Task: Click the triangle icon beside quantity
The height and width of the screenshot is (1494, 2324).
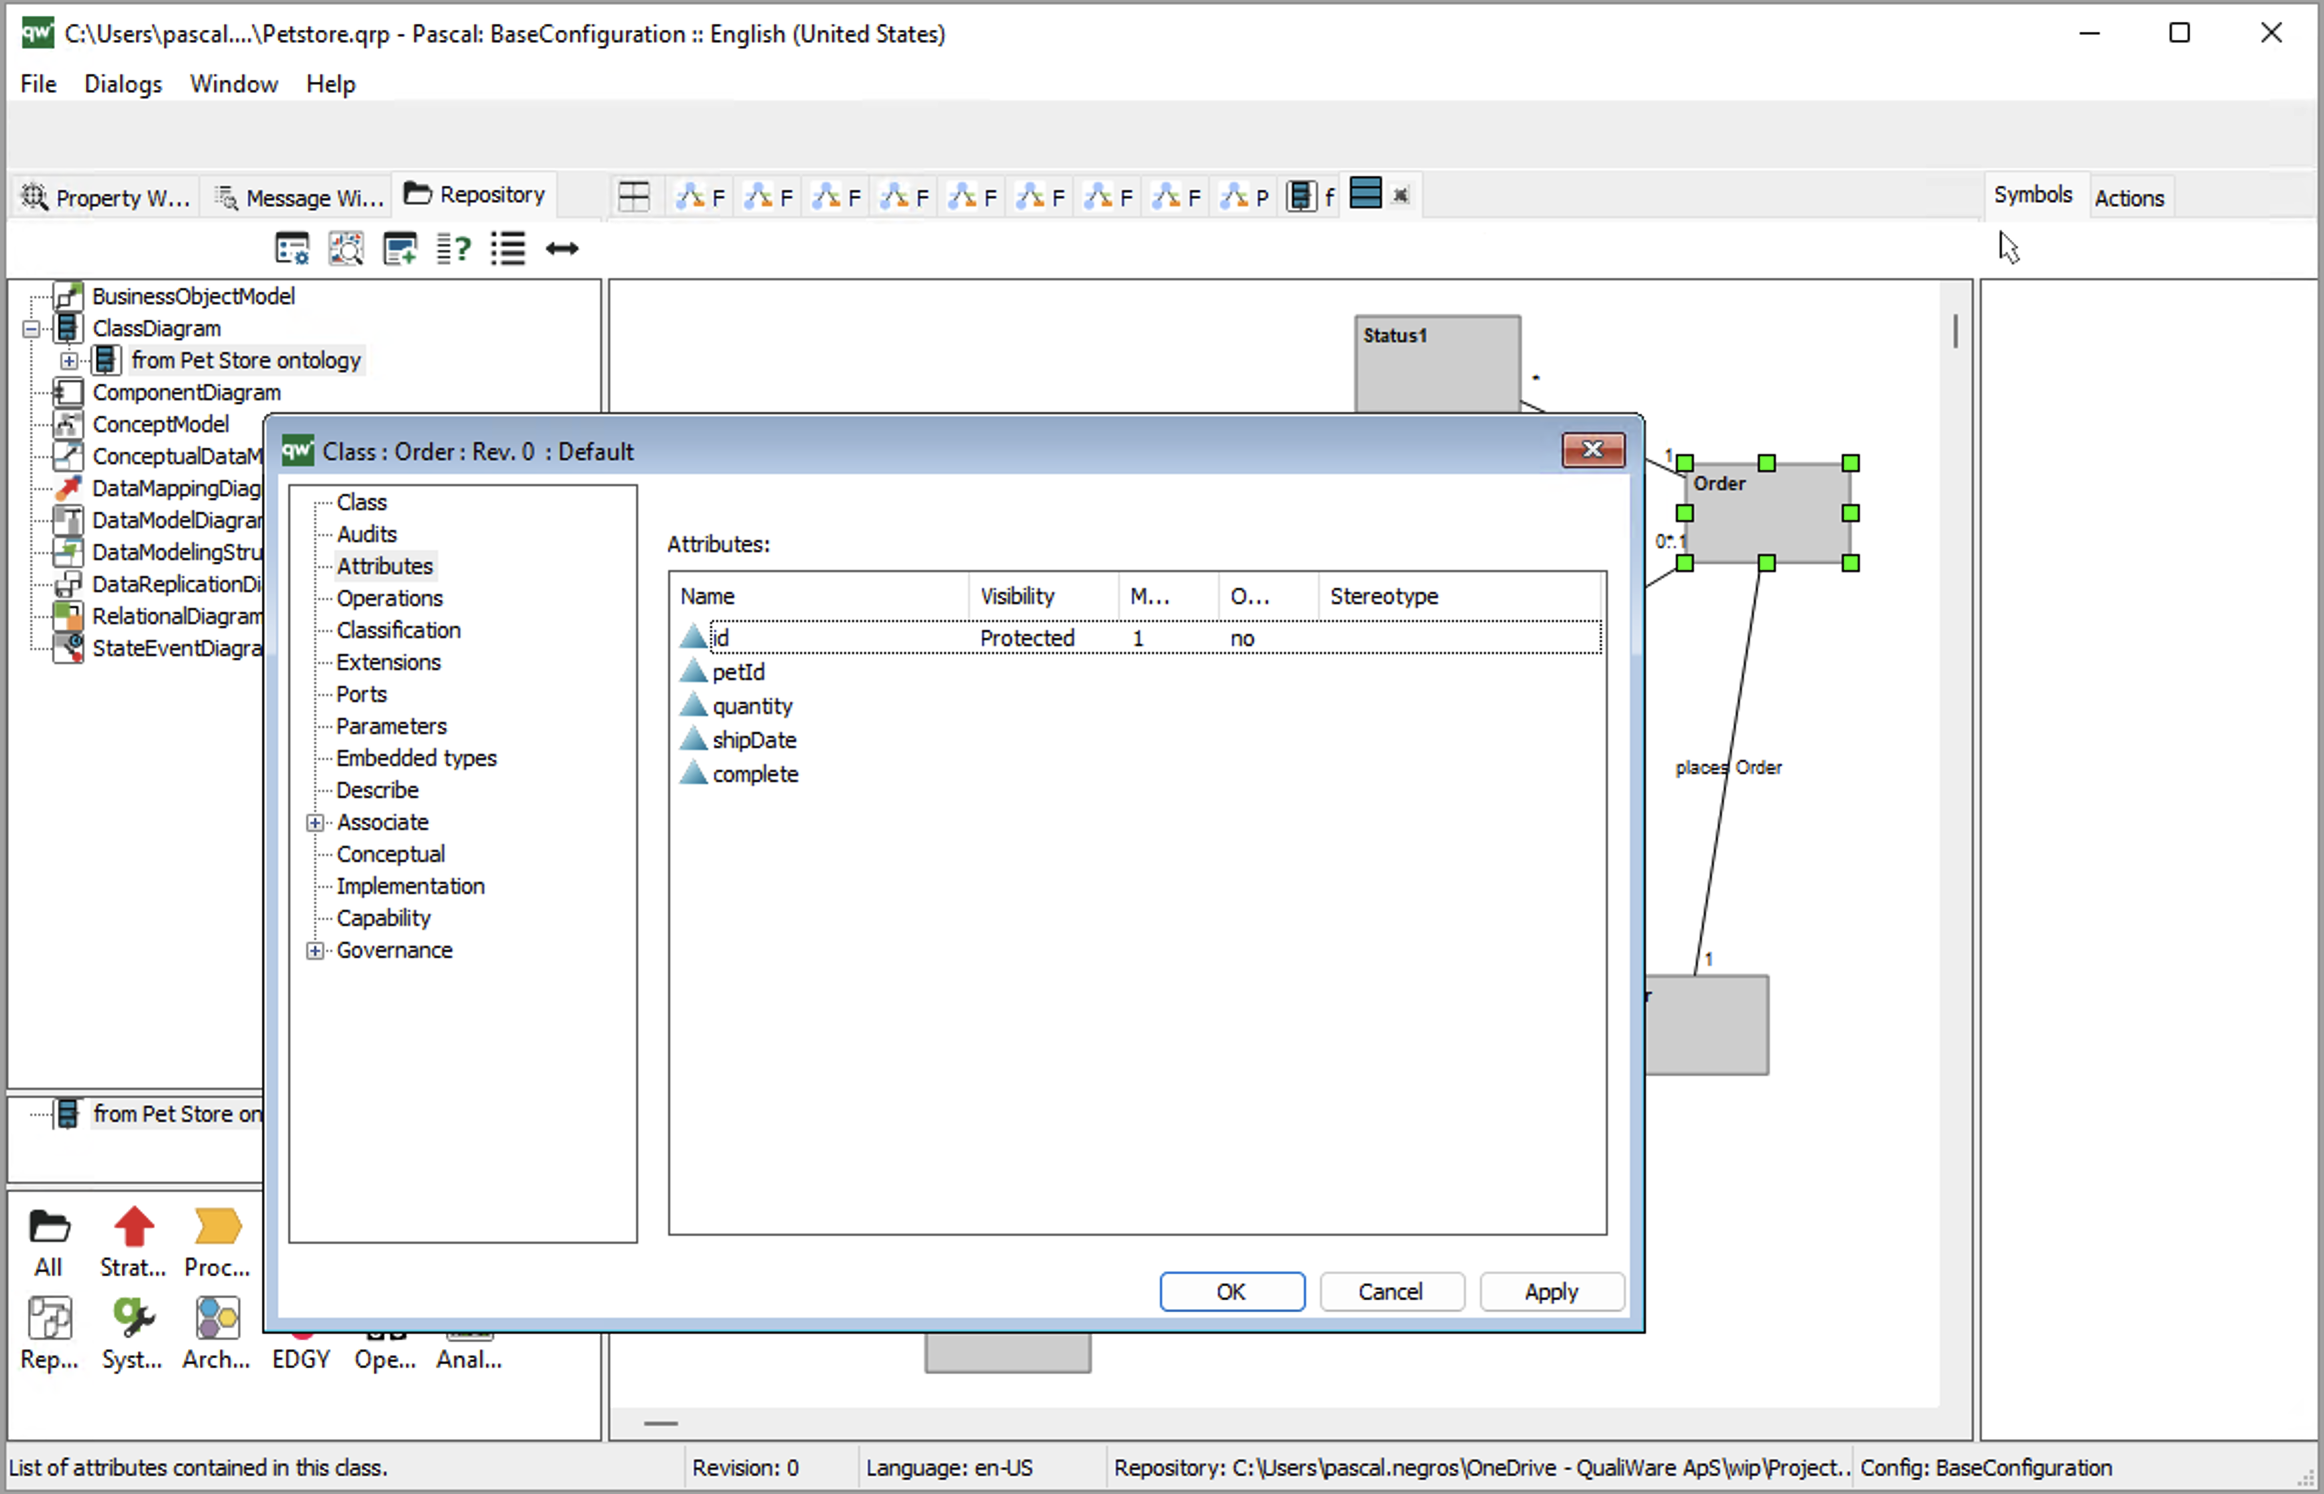Action: 693,706
